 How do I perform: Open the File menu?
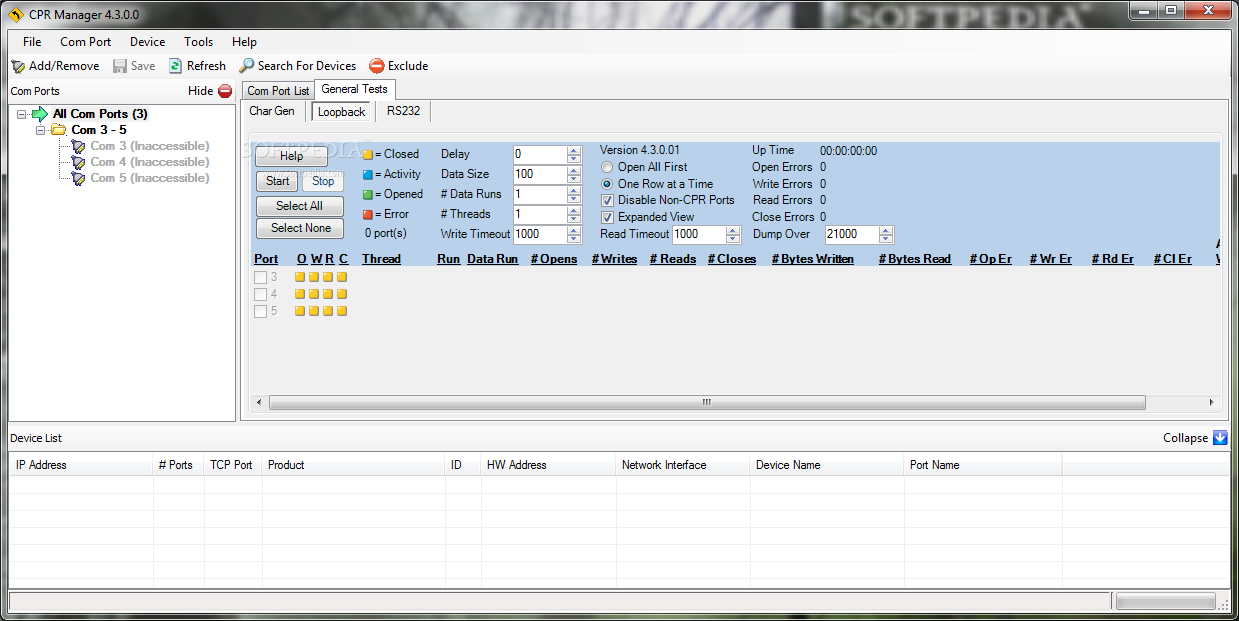pyautogui.click(x=32, y=42)
